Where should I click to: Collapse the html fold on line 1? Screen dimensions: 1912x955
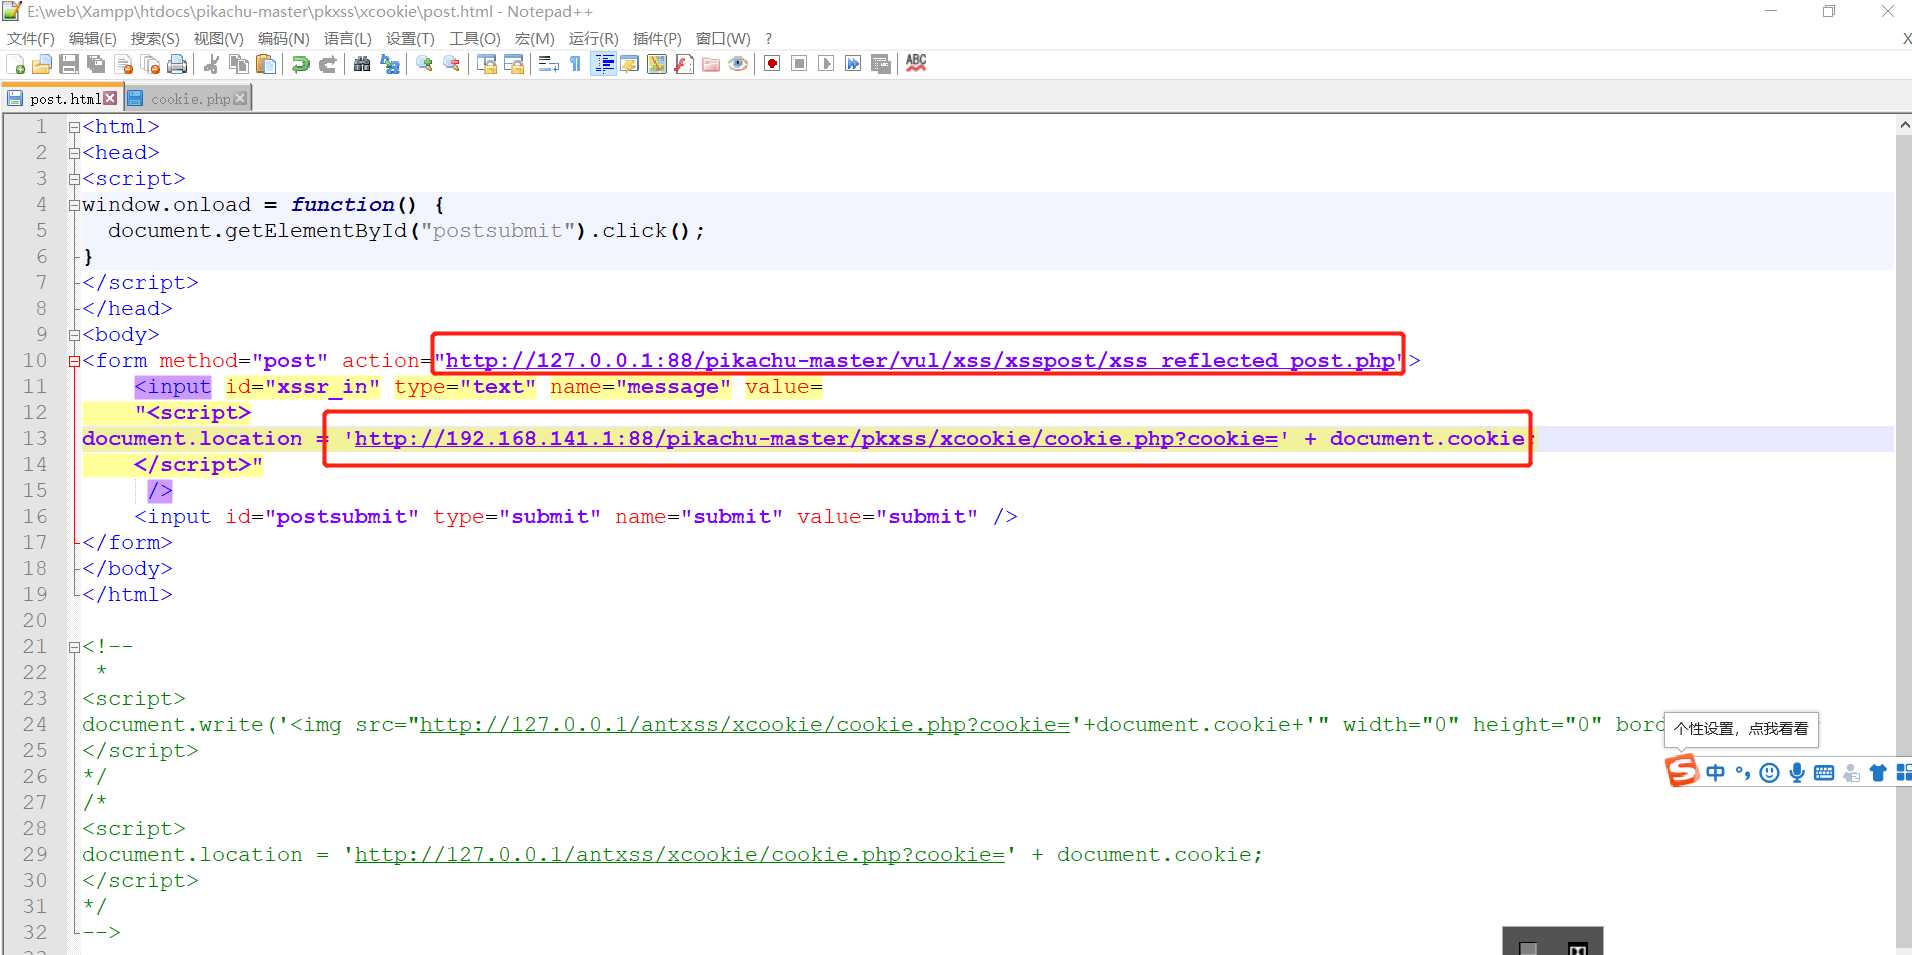pos(74,127)
